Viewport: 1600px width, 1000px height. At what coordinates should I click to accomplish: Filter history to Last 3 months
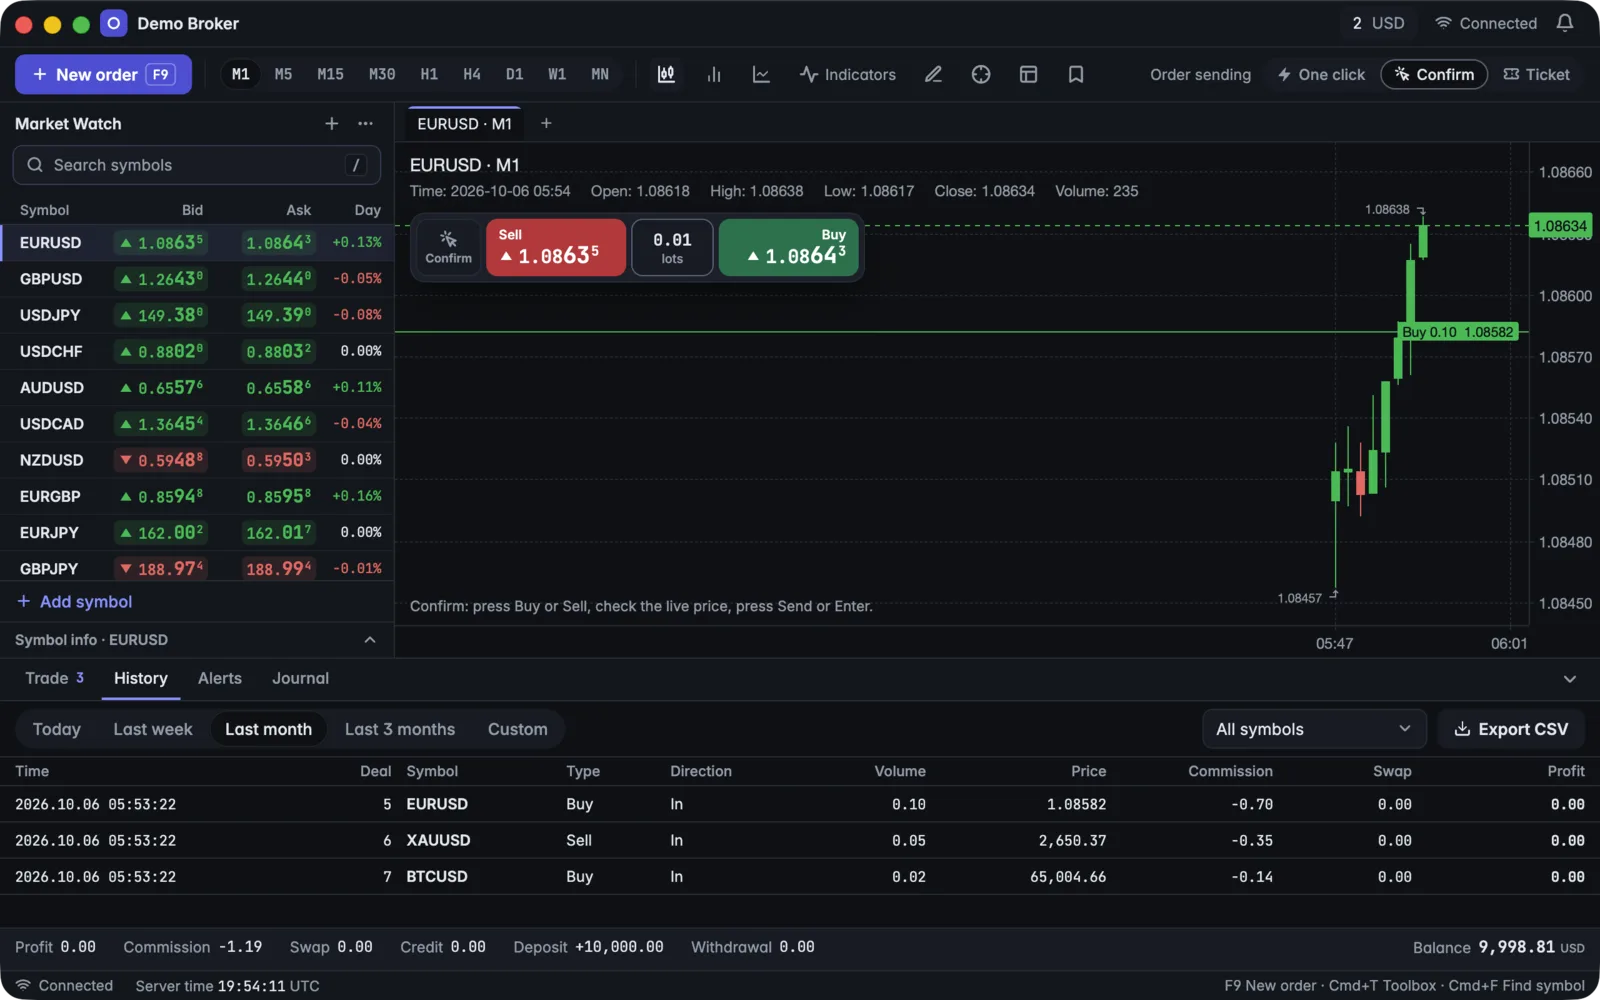click(x=400, y=729)
